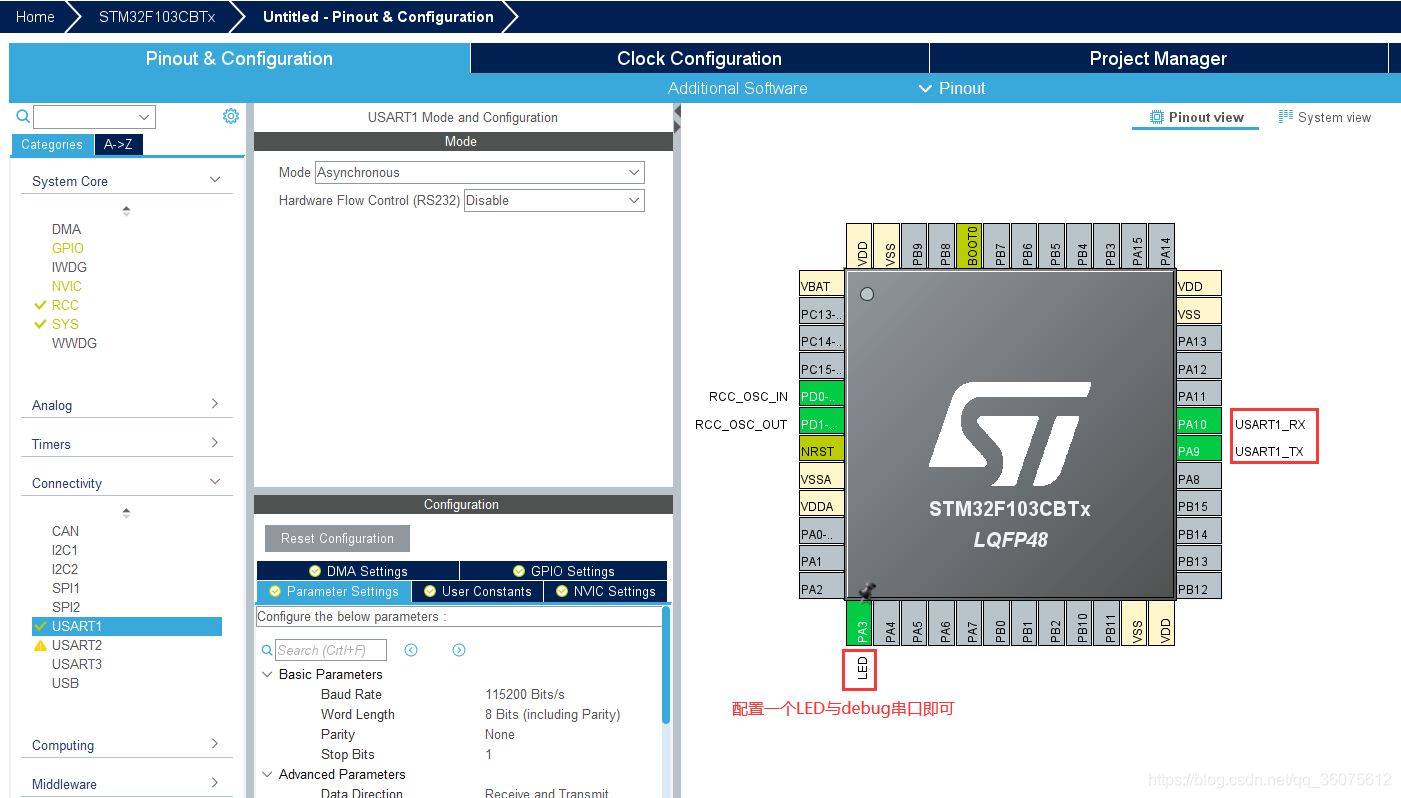Navigate back using the Home breadcrumb

tap(34, 16)
